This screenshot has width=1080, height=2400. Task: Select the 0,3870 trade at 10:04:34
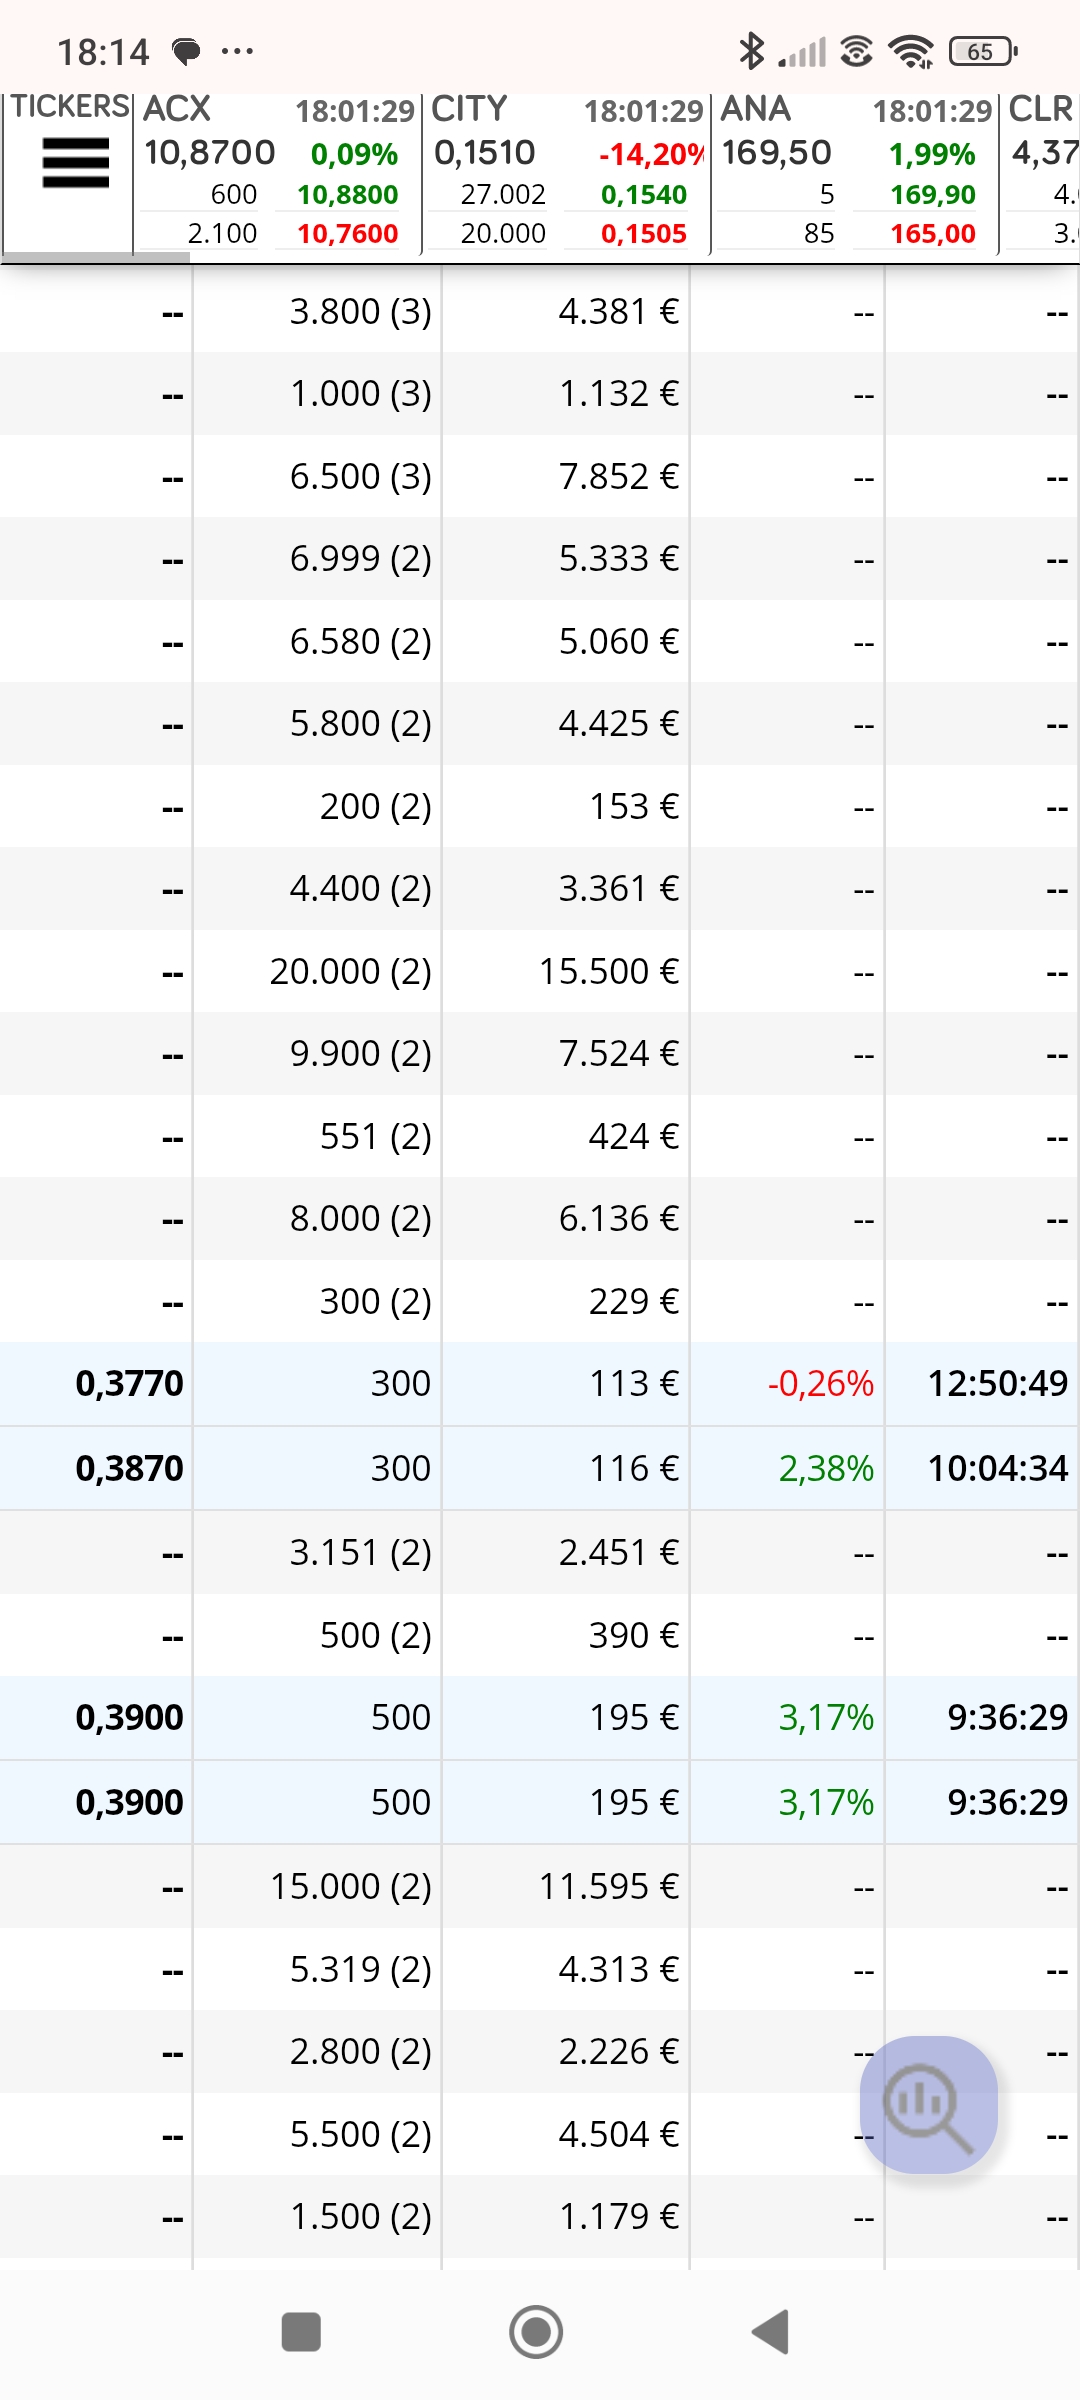[540, 1468]
